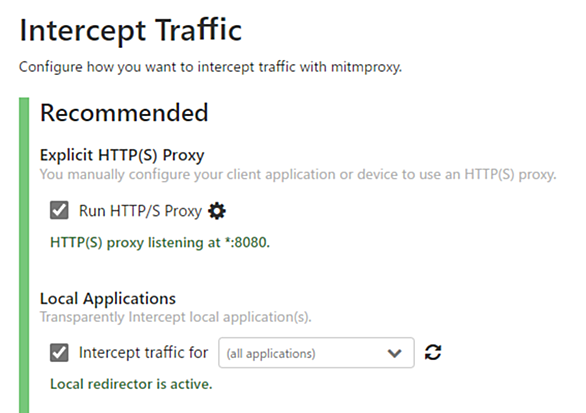Click Transparently Intercept local application(s) text
586x413 pixels.
[x=176, y=317]
